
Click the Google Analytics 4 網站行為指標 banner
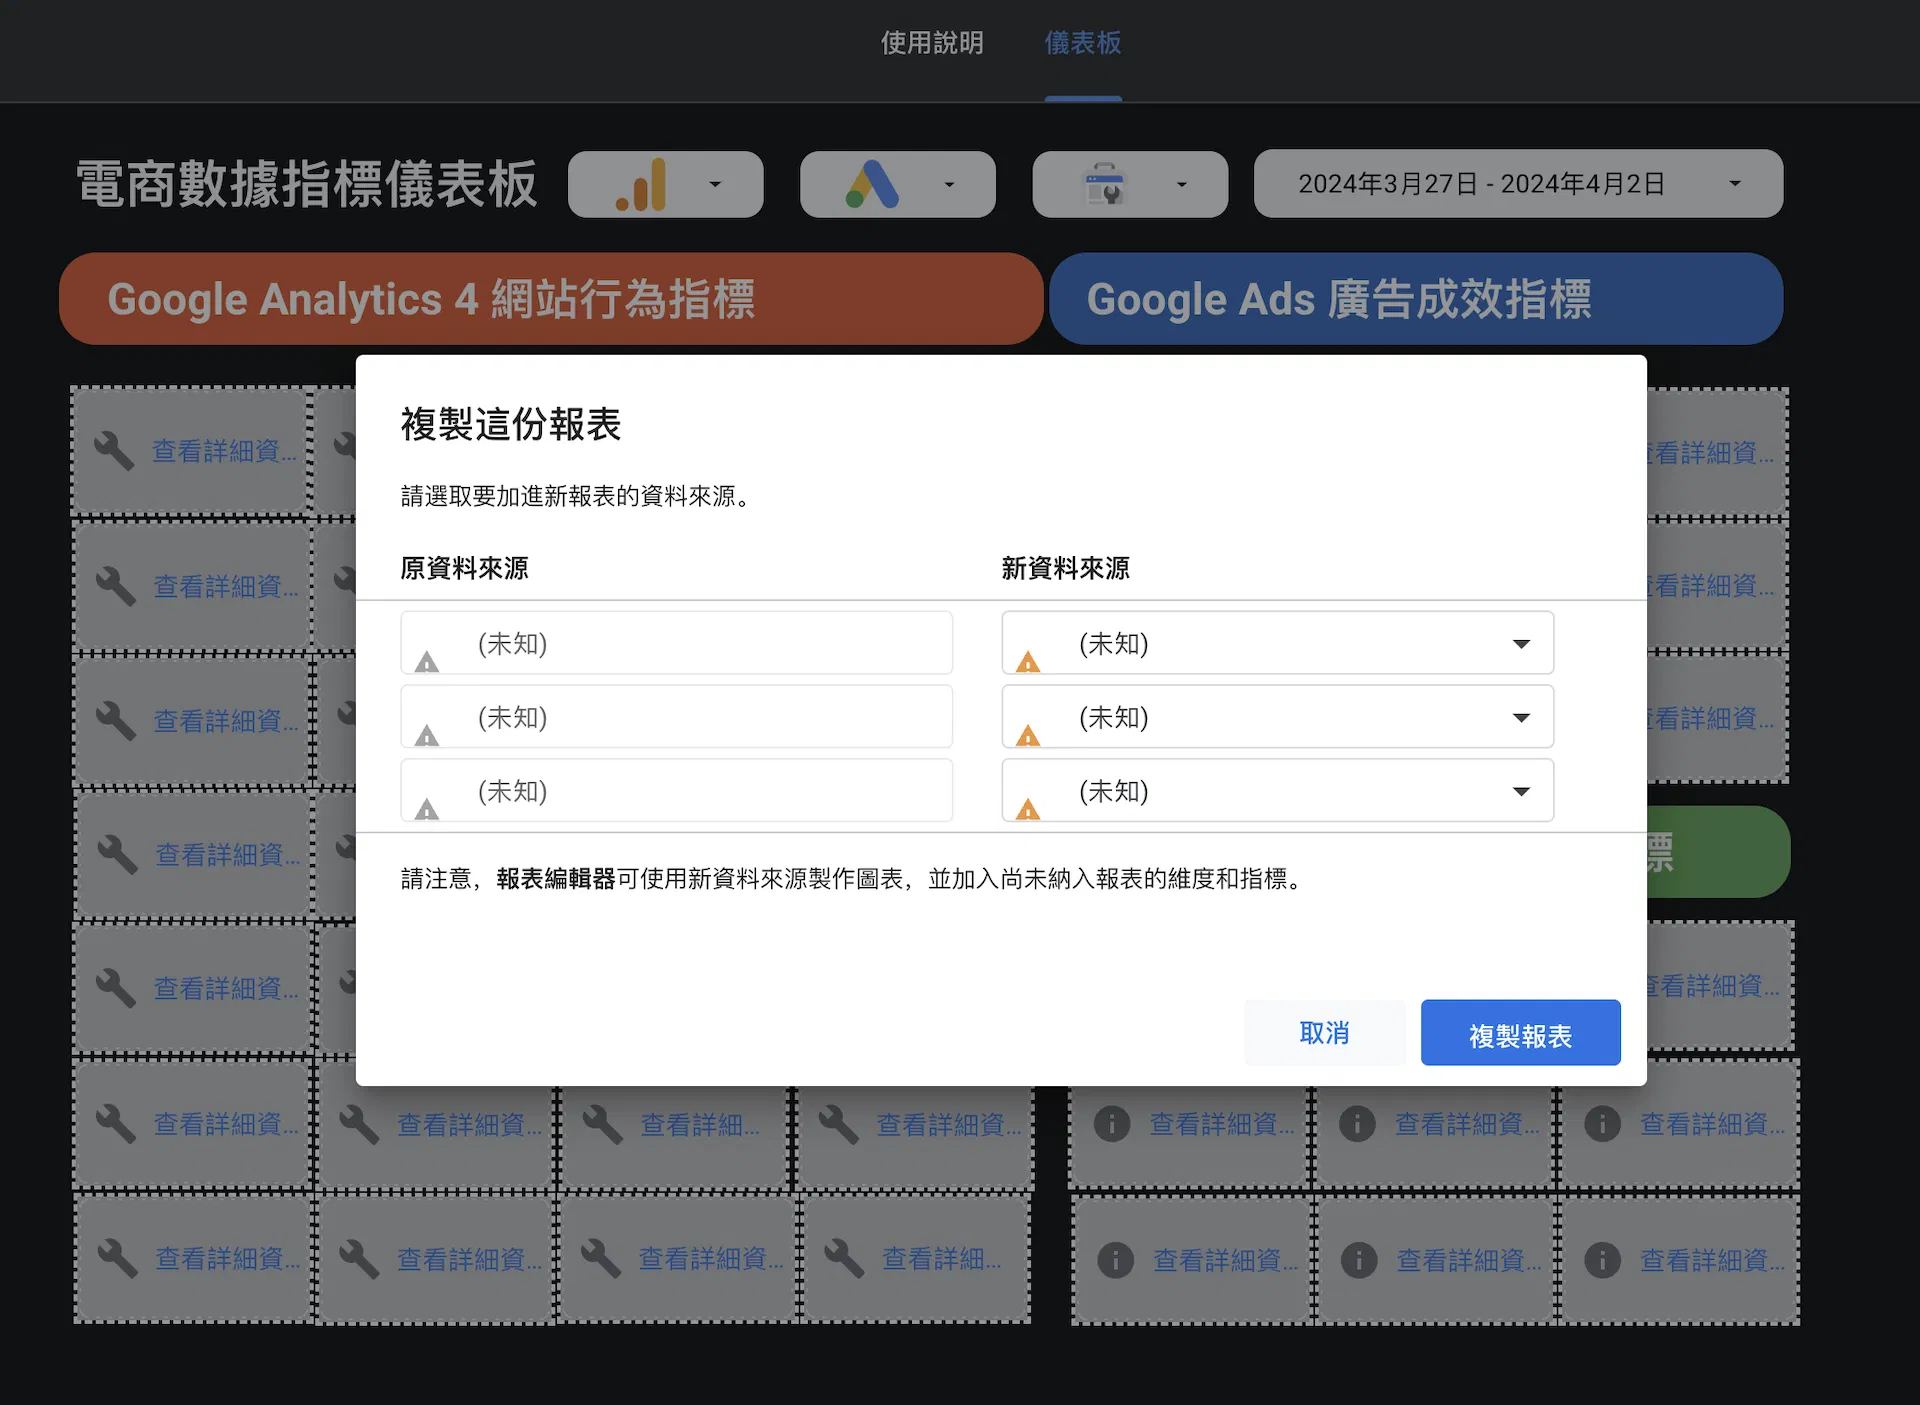click(551, 299)
